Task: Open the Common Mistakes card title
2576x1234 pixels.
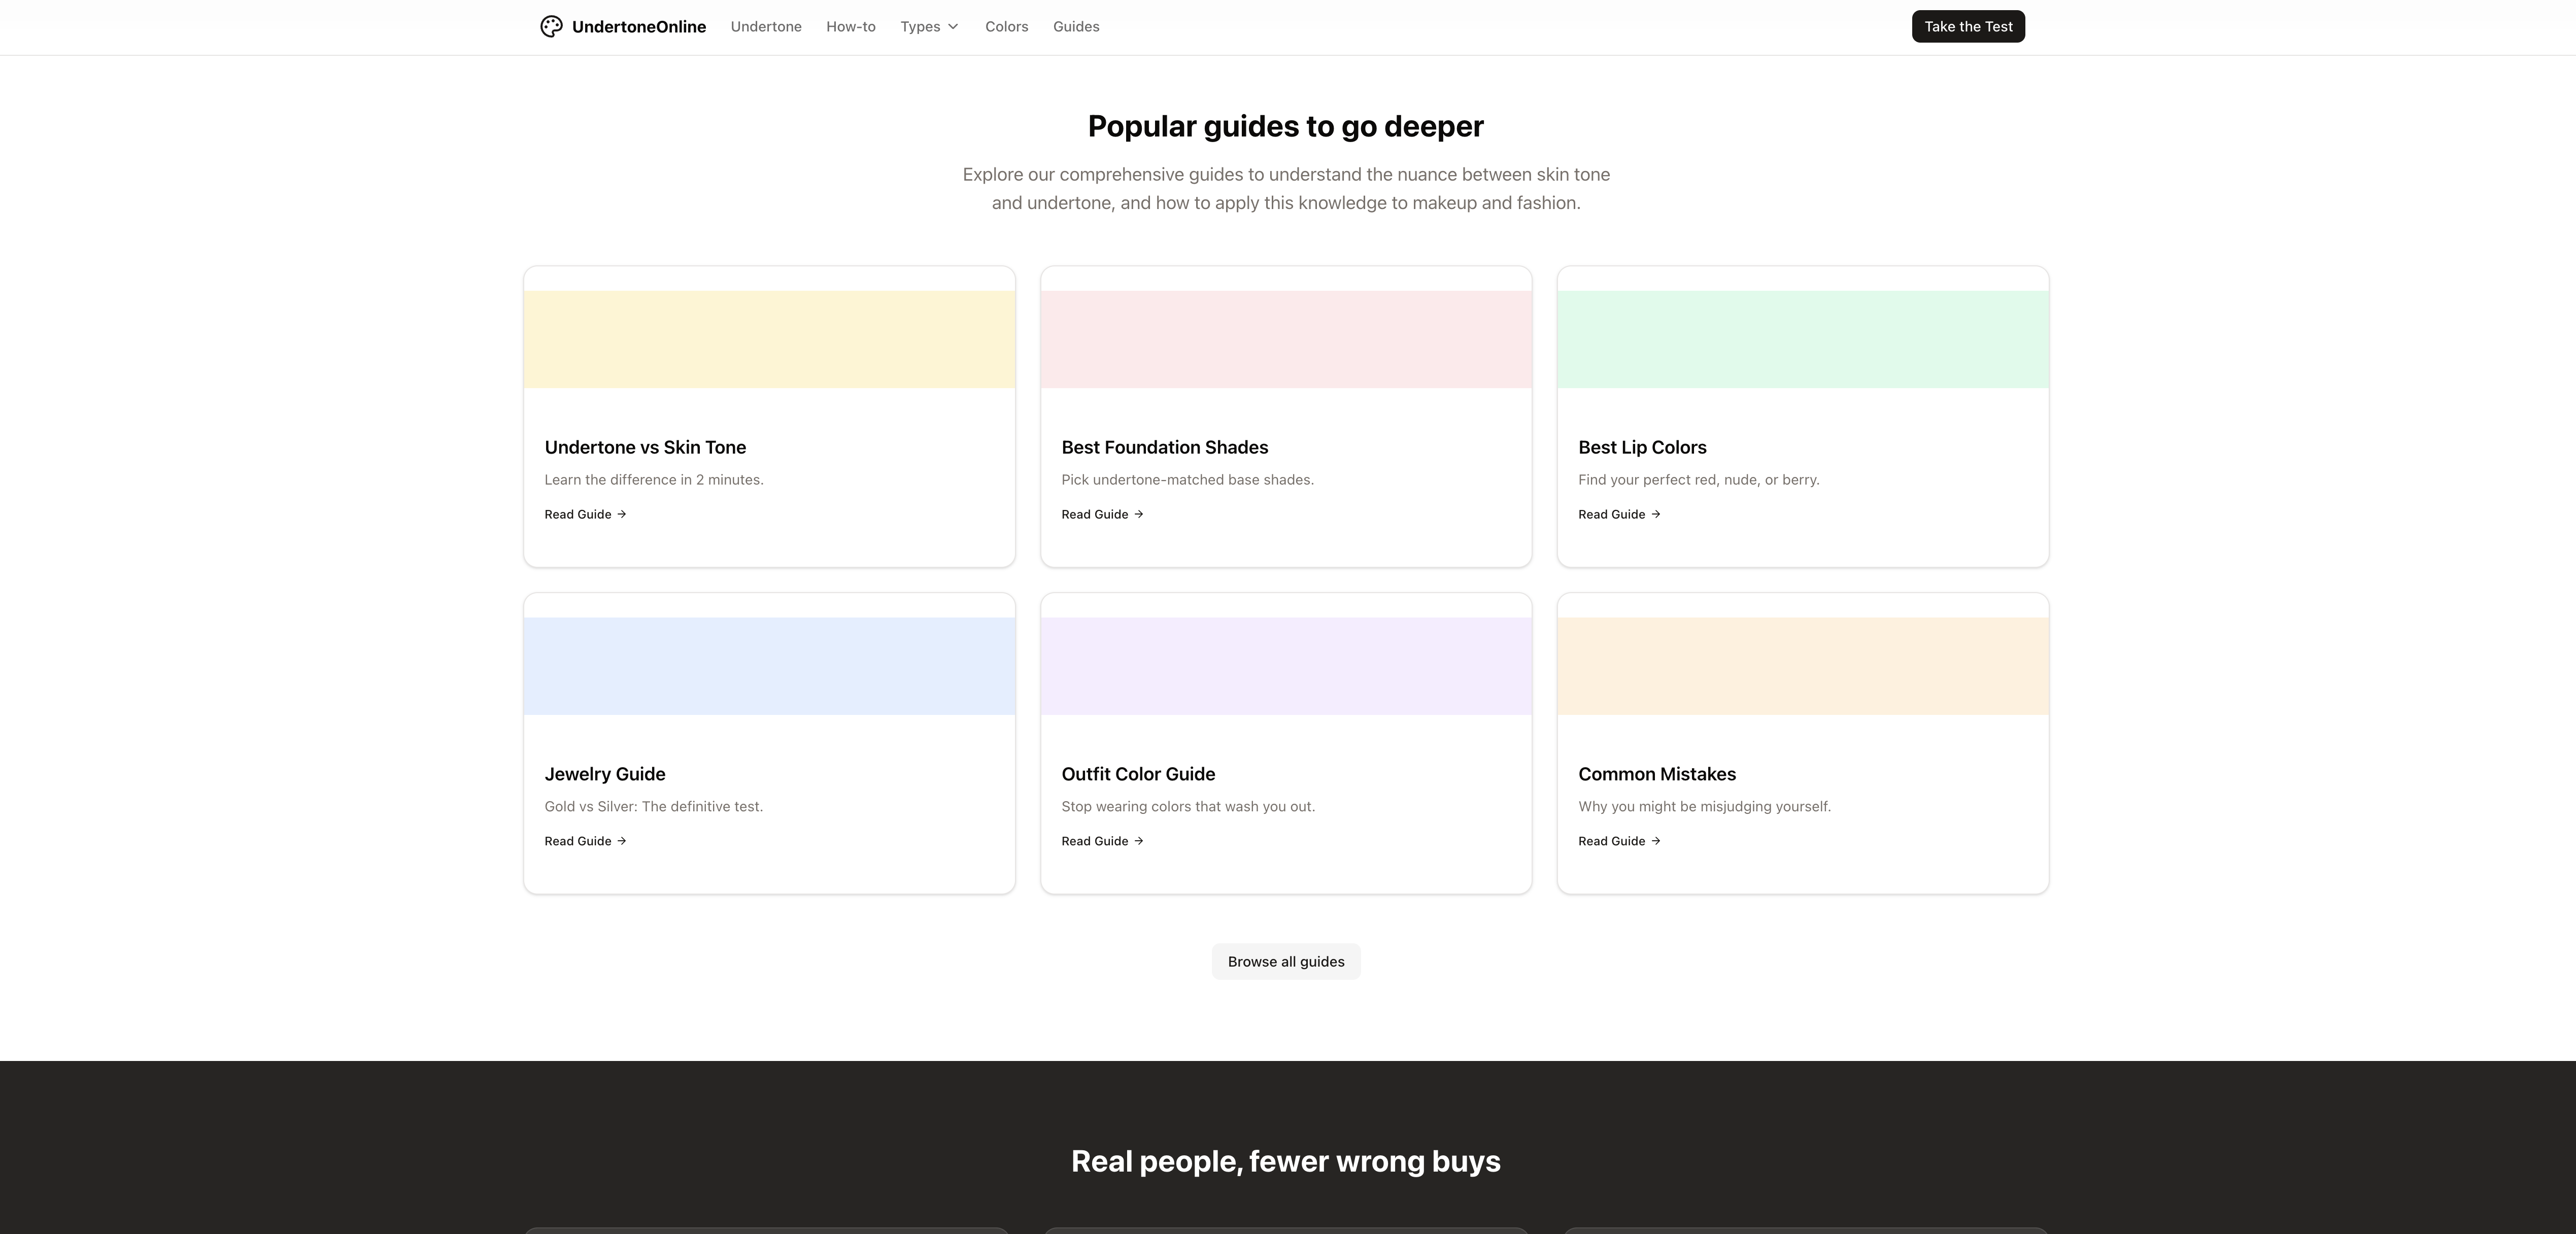Action: click(x=1656, y=774)
